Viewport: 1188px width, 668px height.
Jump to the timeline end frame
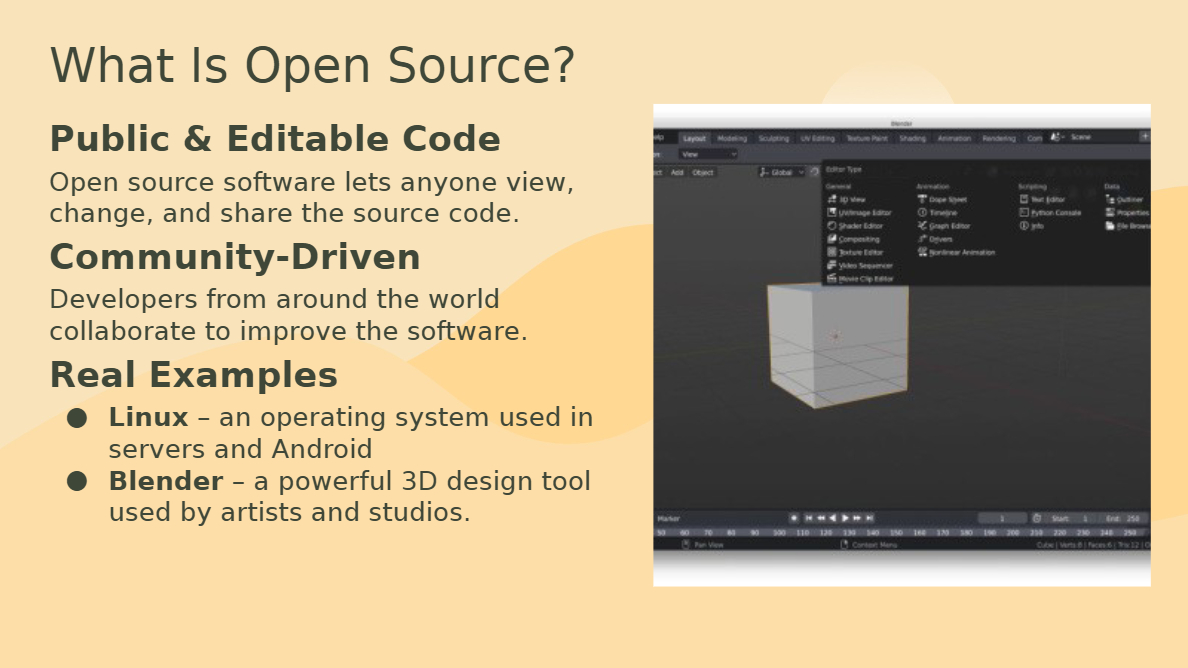coord(869,518)
